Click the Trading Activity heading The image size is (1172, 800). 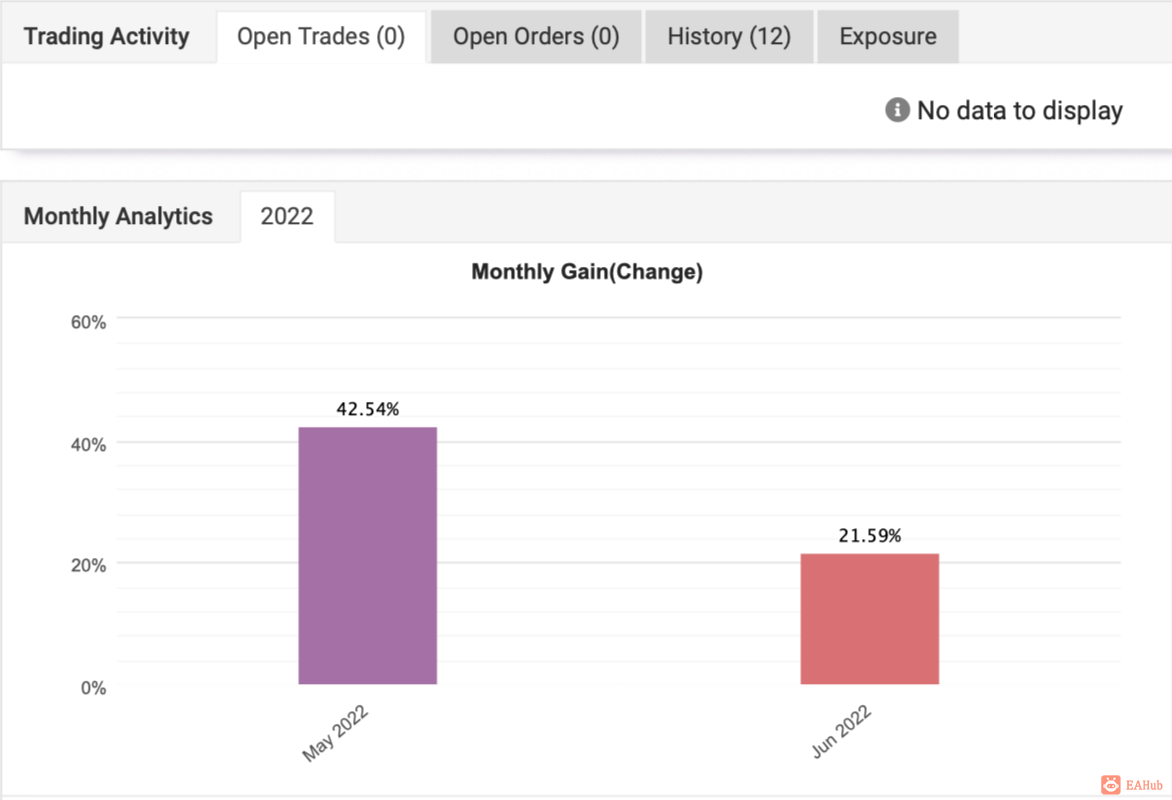click(106, 37)
